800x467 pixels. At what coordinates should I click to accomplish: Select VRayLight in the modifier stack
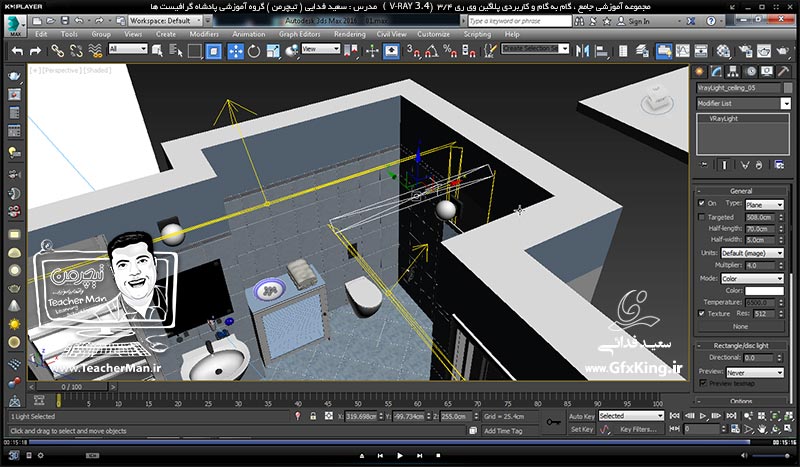pyautogui.click(x=723, y=118)
